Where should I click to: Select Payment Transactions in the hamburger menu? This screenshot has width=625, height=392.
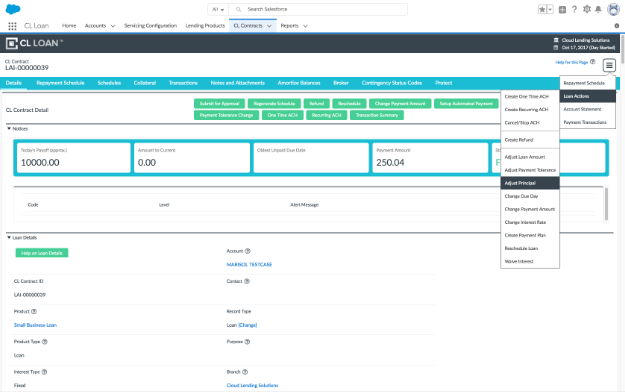[588, 122]
